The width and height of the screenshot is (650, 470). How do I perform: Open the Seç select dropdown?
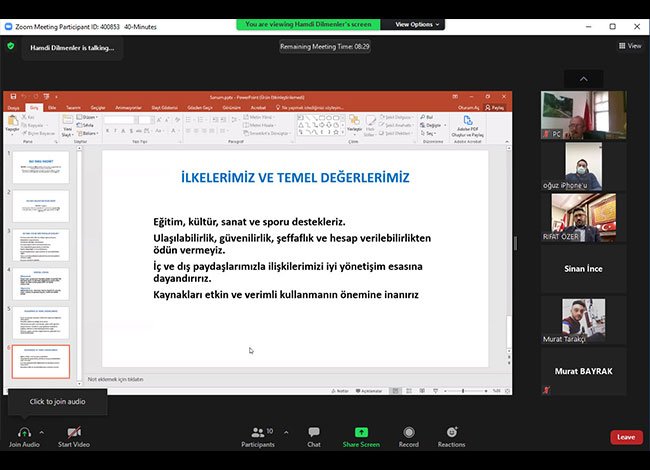(428, 133)
